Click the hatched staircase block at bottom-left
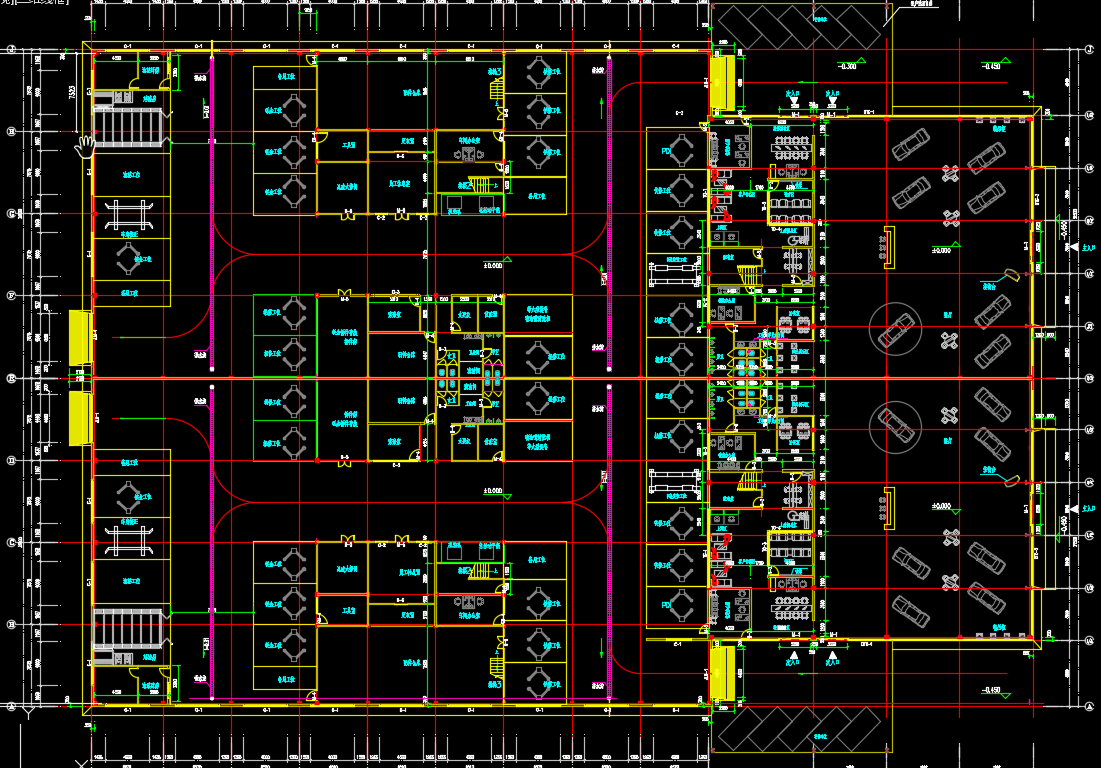Image resolution: width=1101 pixels, height=768 pixels. click(127, 629)
